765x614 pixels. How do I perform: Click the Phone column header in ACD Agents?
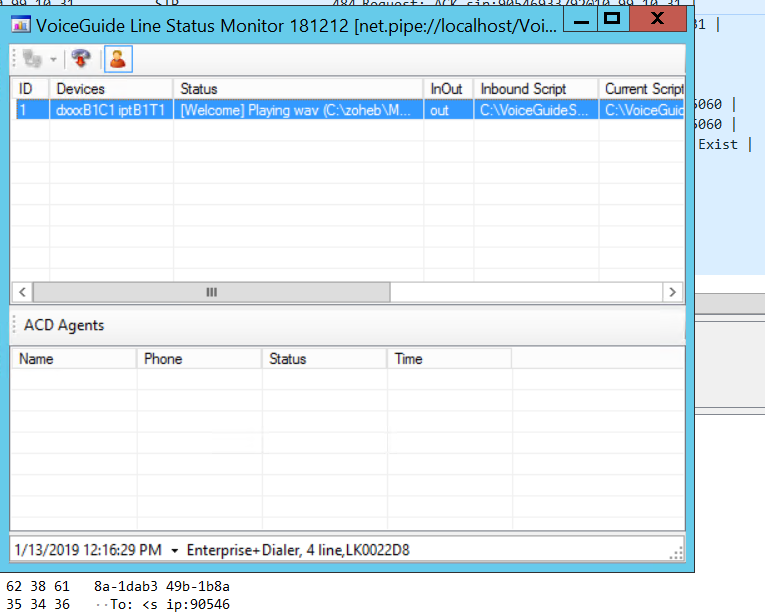click(x=199, y=359)
